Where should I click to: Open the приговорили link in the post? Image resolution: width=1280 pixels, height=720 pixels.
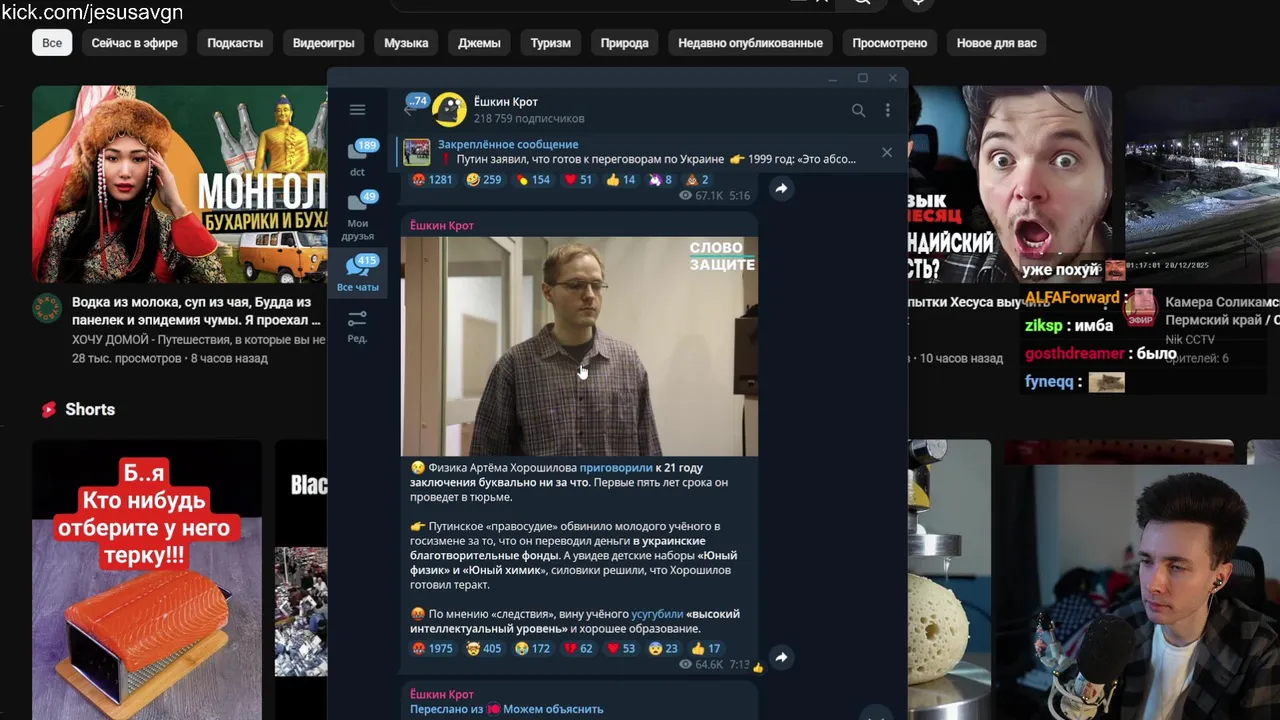[x=615, y=468]
